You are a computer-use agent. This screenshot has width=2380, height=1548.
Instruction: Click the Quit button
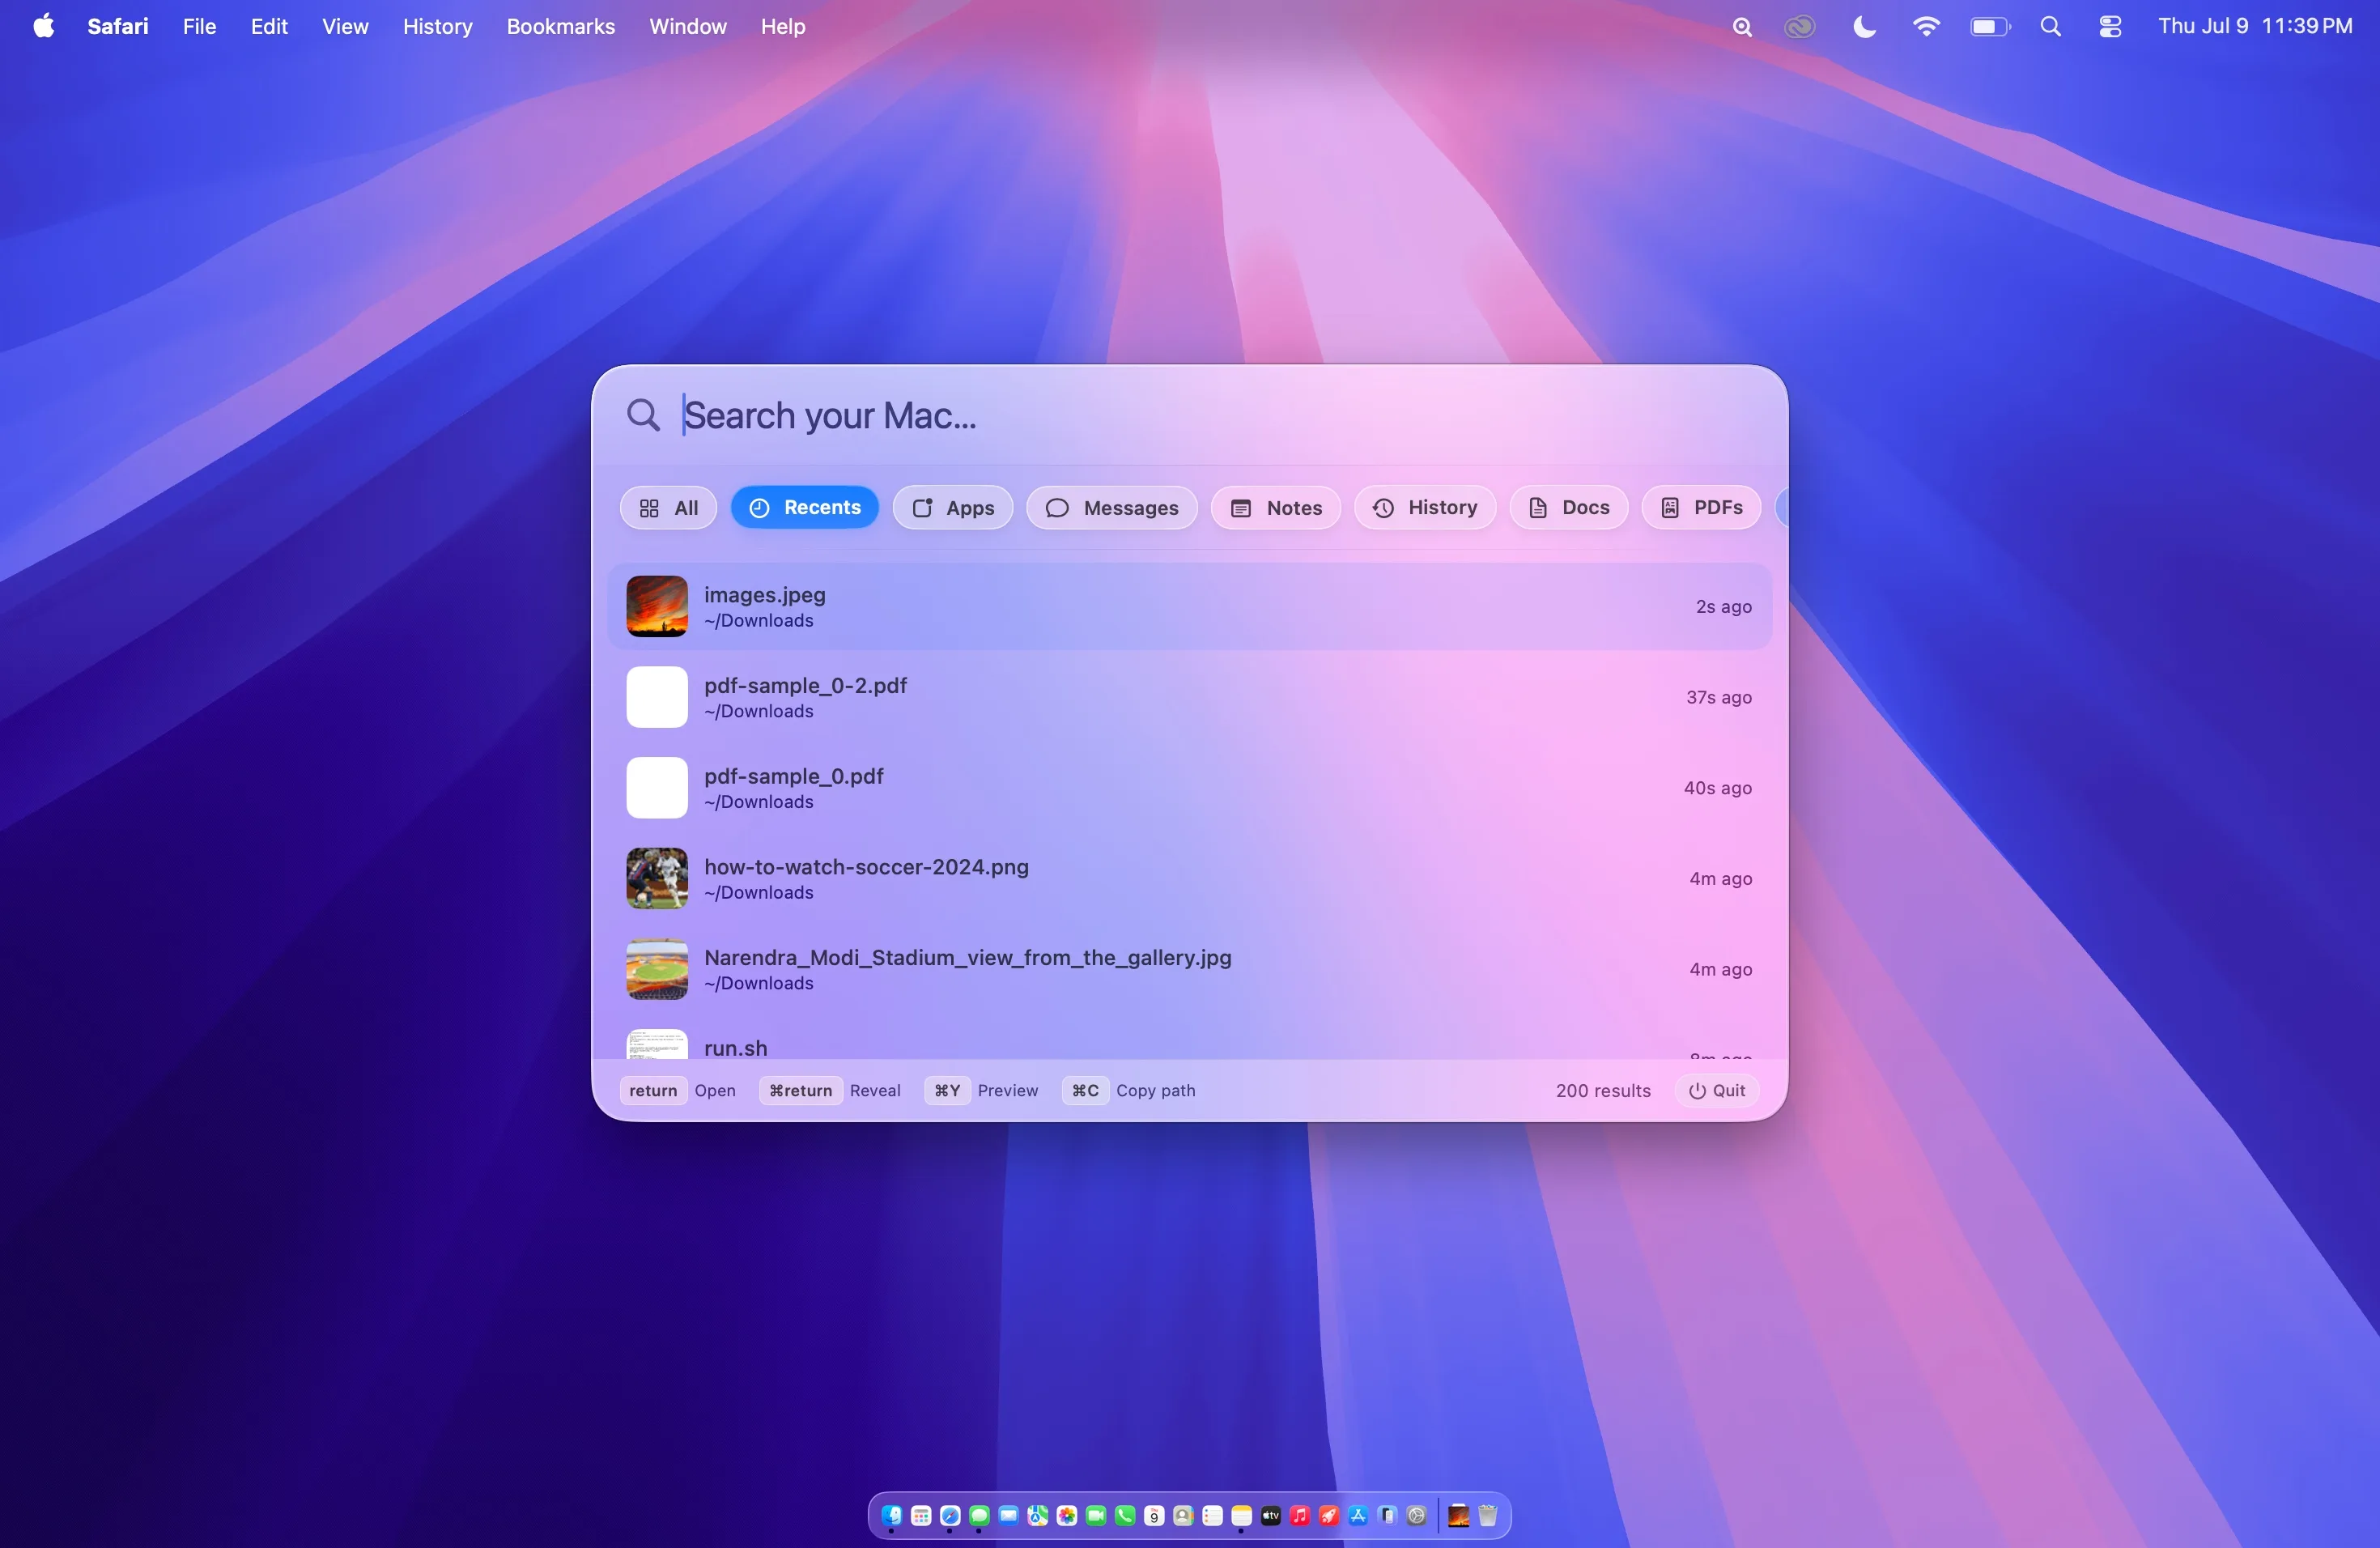1717,1091
